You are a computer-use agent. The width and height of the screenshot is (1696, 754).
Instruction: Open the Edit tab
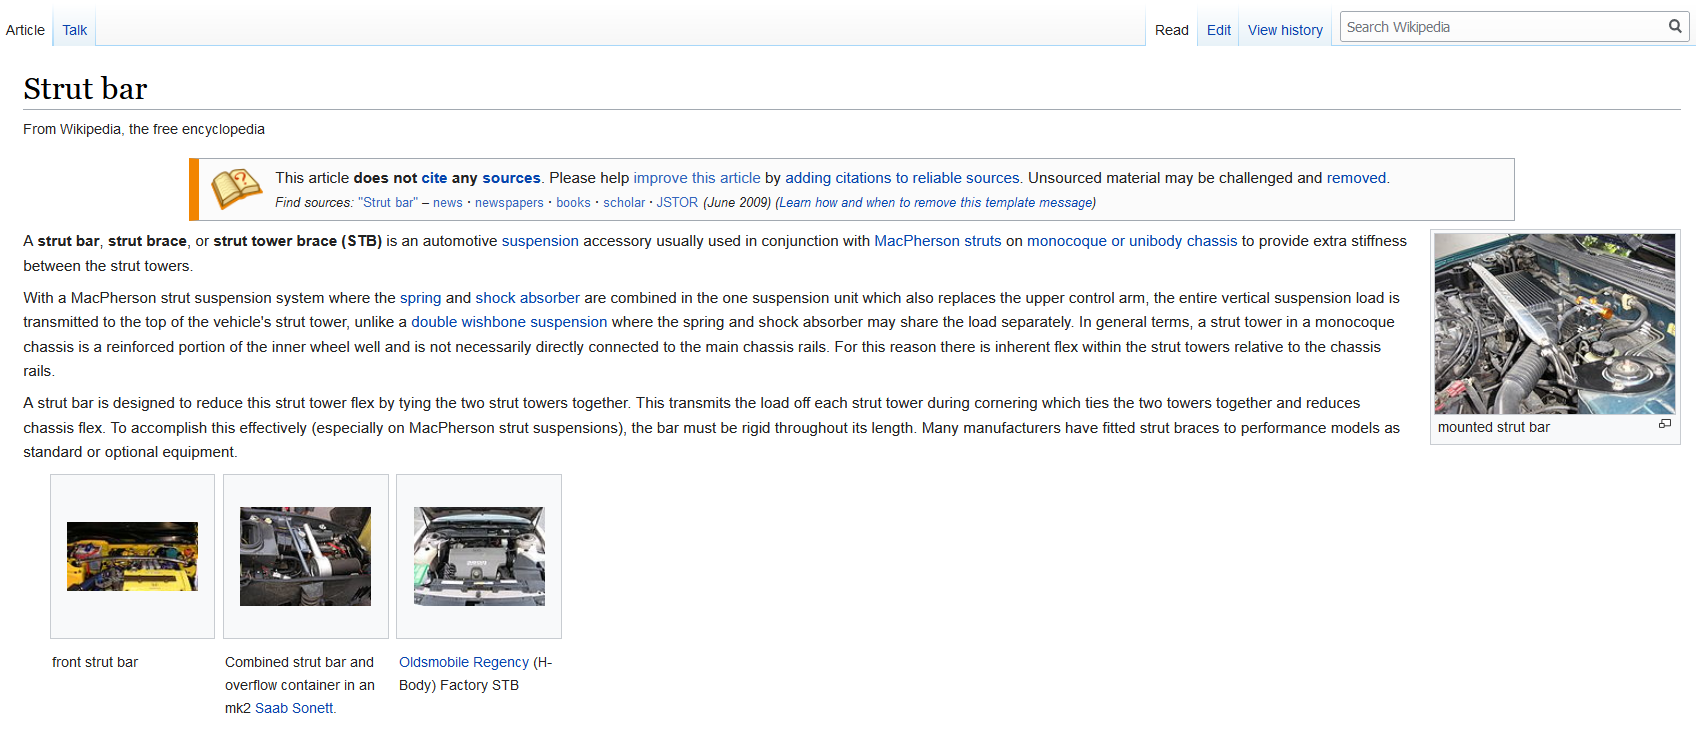point(1218,30)
